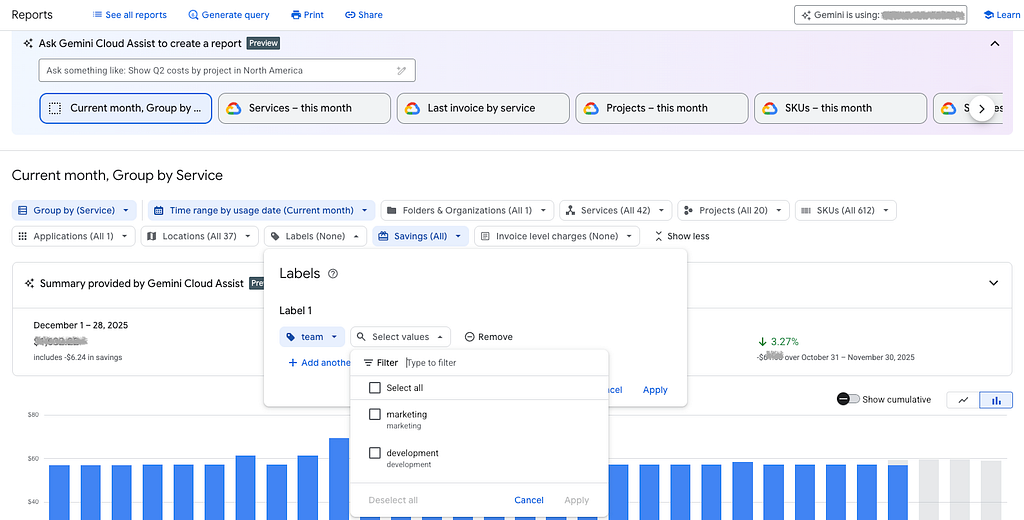Open Time range by usage date dropdown
This screenshot has width=1024, height=520.
click(x=261, y=210)
